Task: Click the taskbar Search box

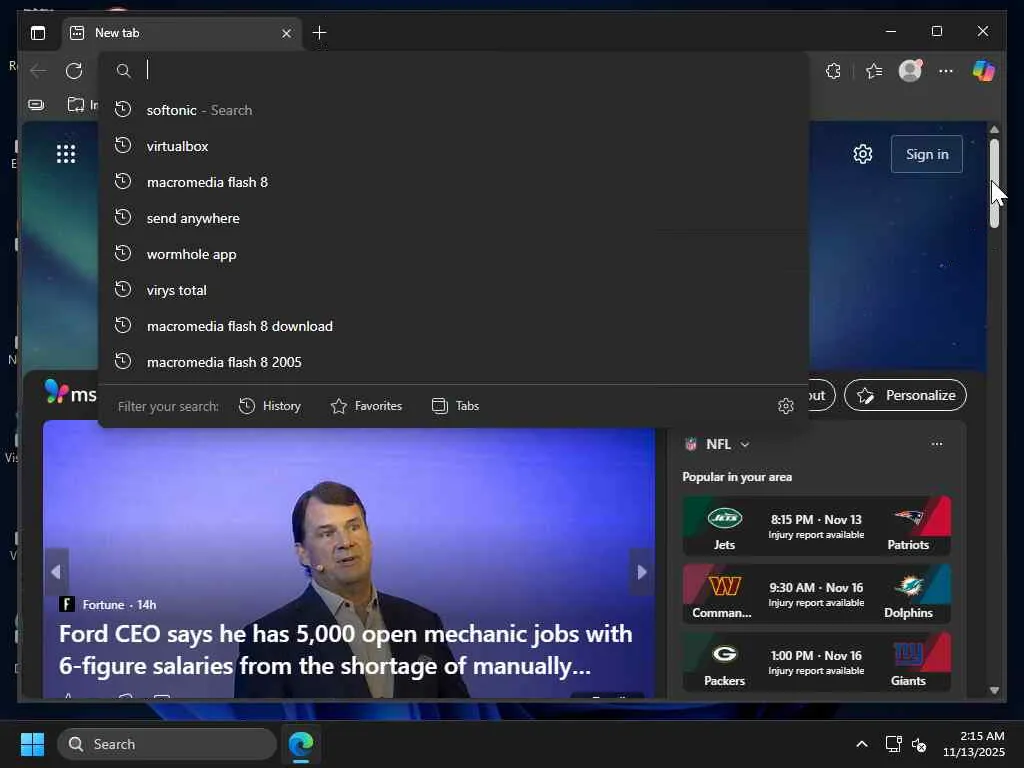Action: 167,744
